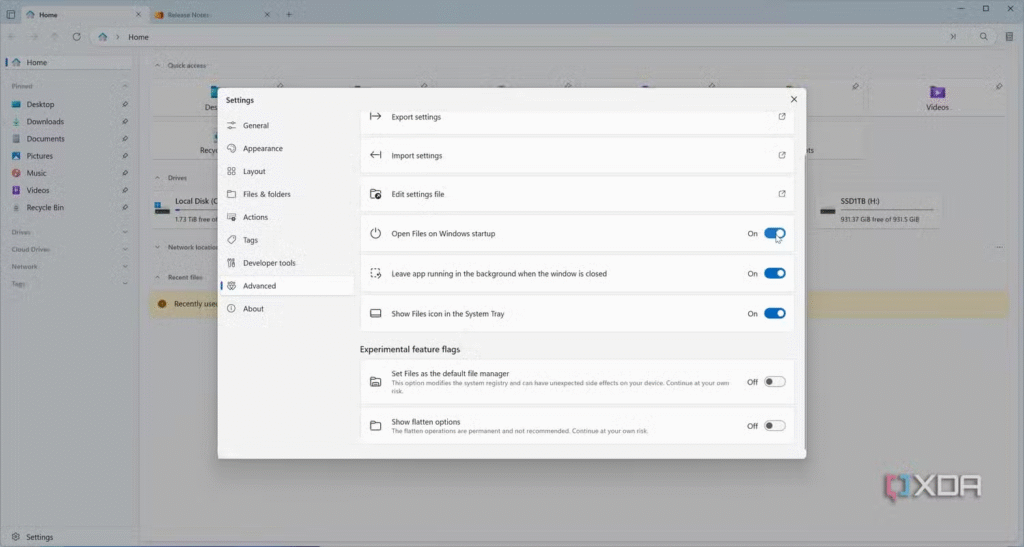Screen dimensions: 1024x547
Task: Toggle Show Files icon in System Tray
Action: [775, 313]
